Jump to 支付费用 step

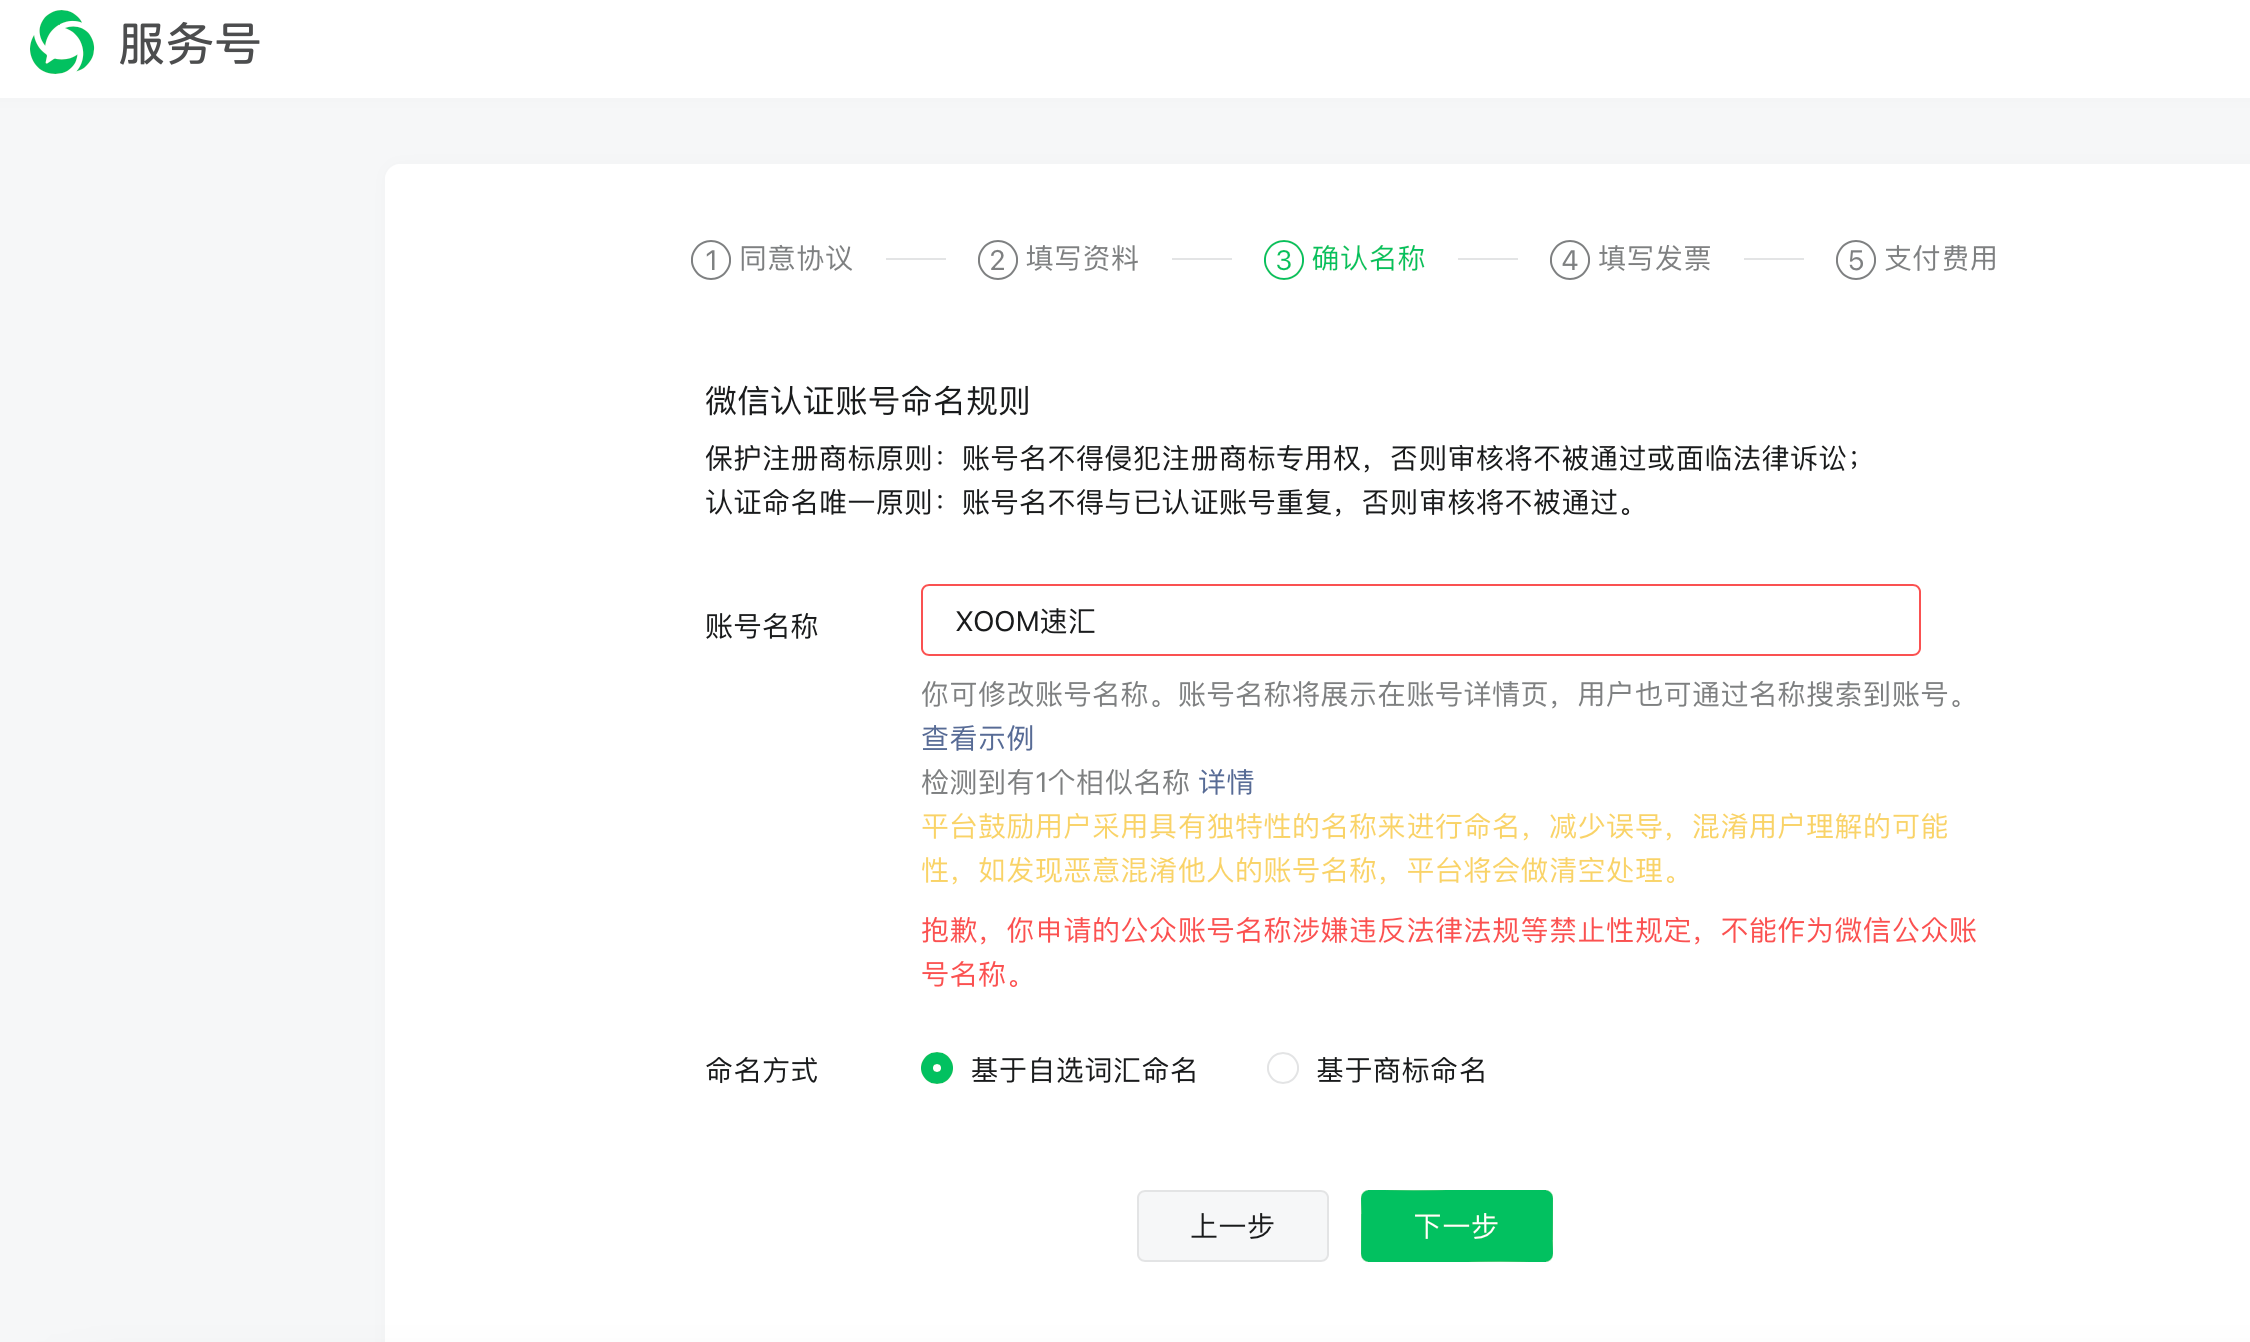[1940, 259]
